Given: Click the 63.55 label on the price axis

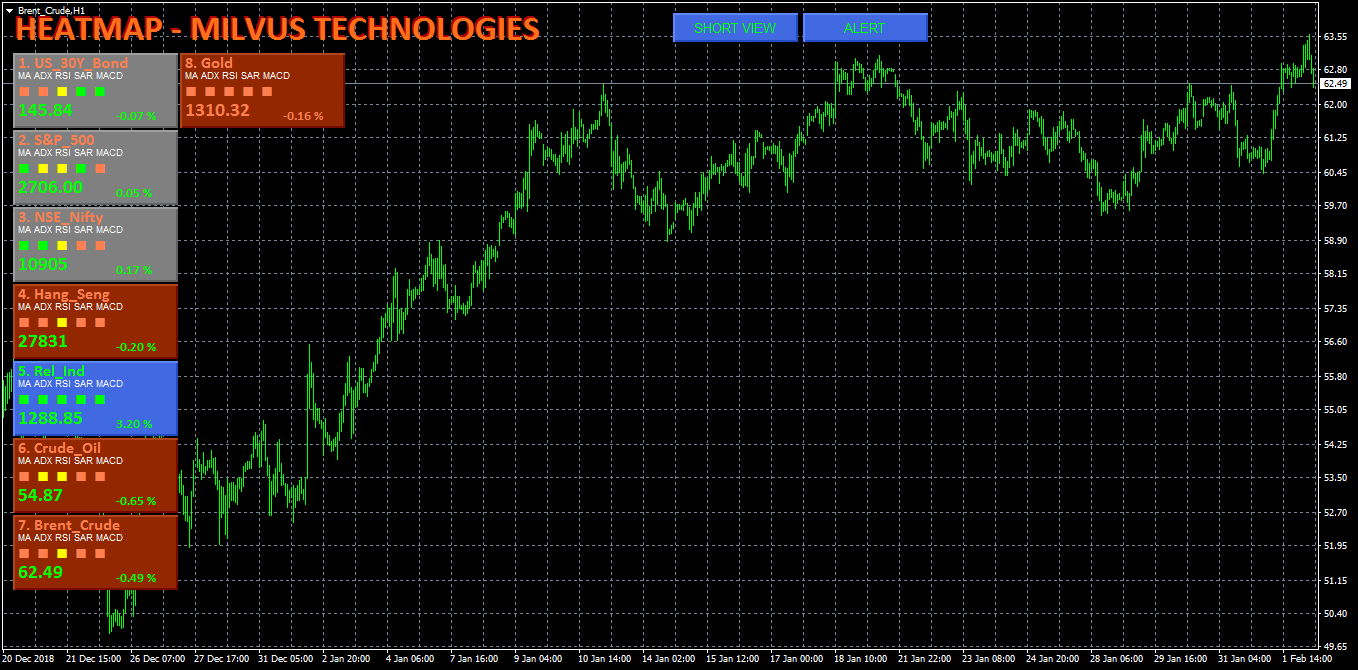Looking at the screenshot, I should pos(1334,37).
